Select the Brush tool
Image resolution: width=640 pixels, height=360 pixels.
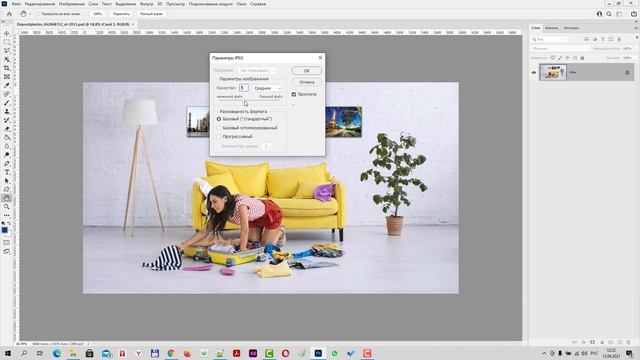(x=7, y=103)
